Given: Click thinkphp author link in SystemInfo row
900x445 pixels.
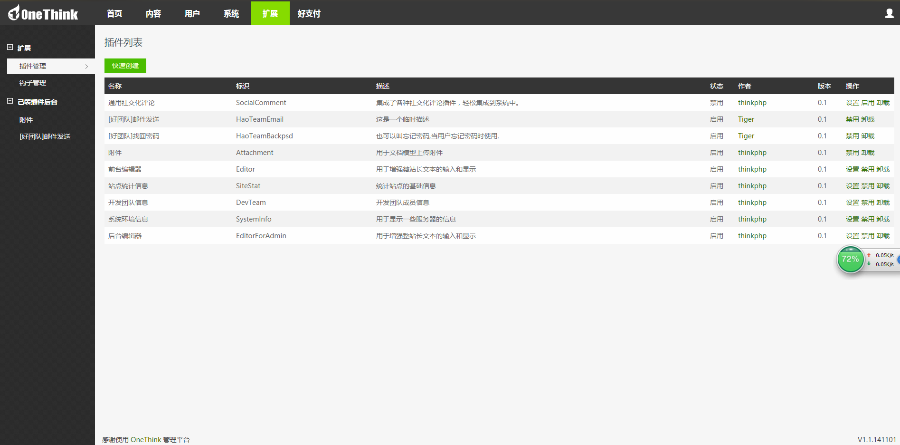Looking at the screenshot, I should tap(752, 219).
